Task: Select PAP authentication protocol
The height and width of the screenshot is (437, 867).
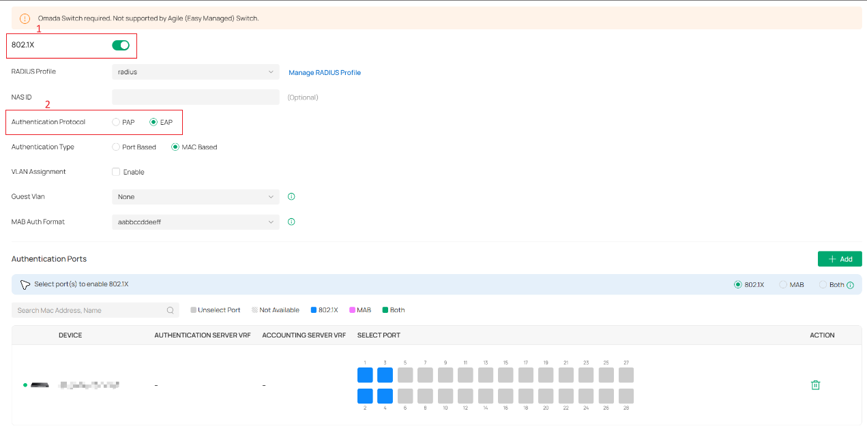Action: 116,122
